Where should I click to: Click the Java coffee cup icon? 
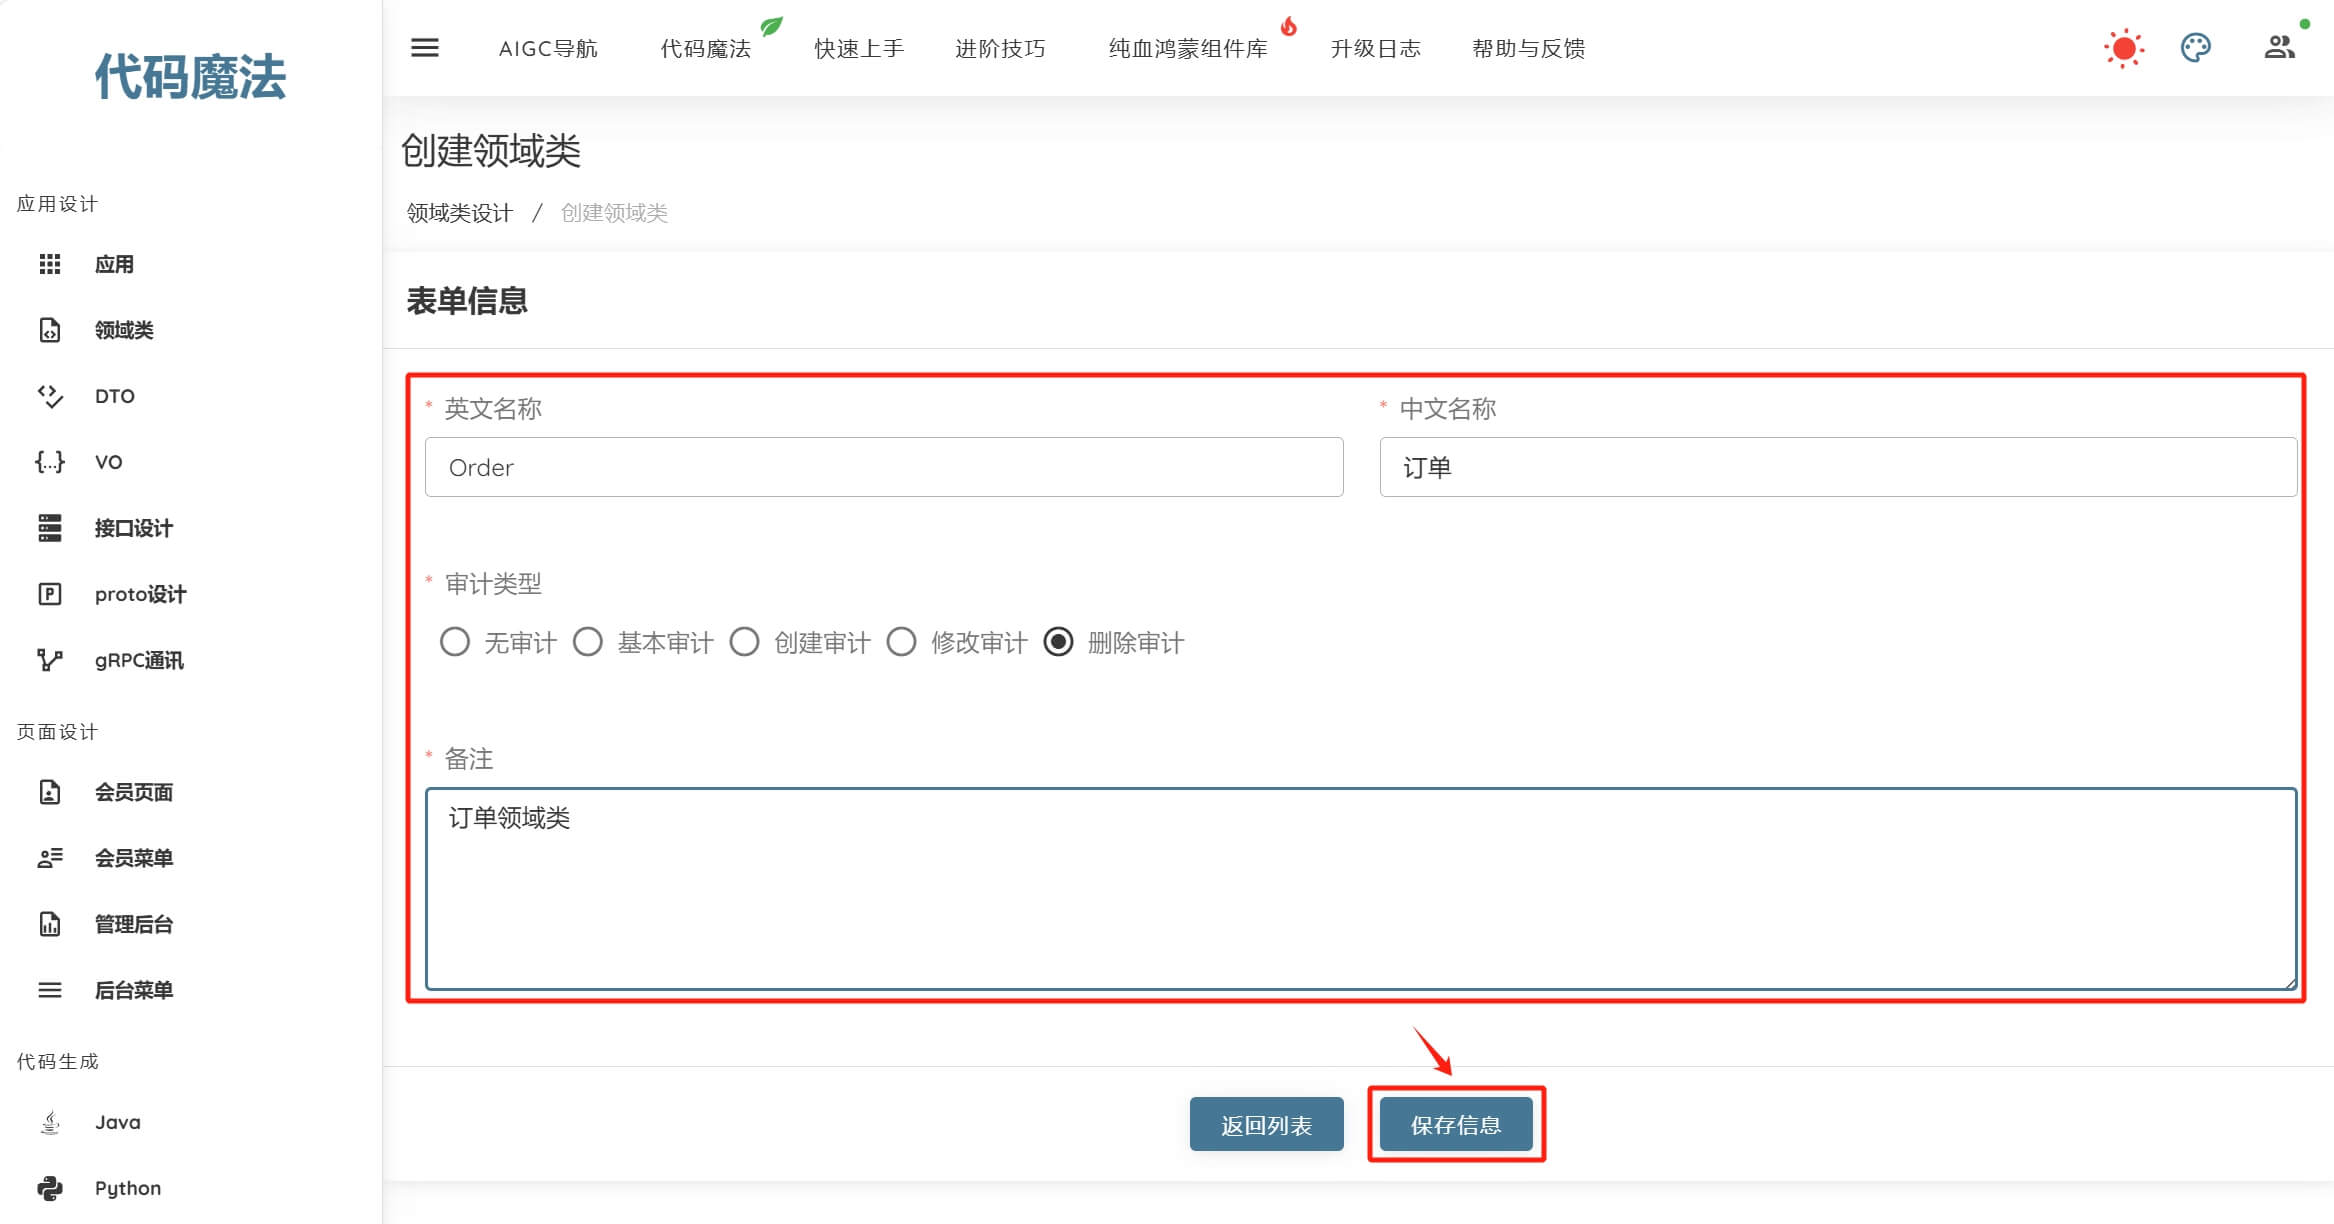(x=50, y=1122)
